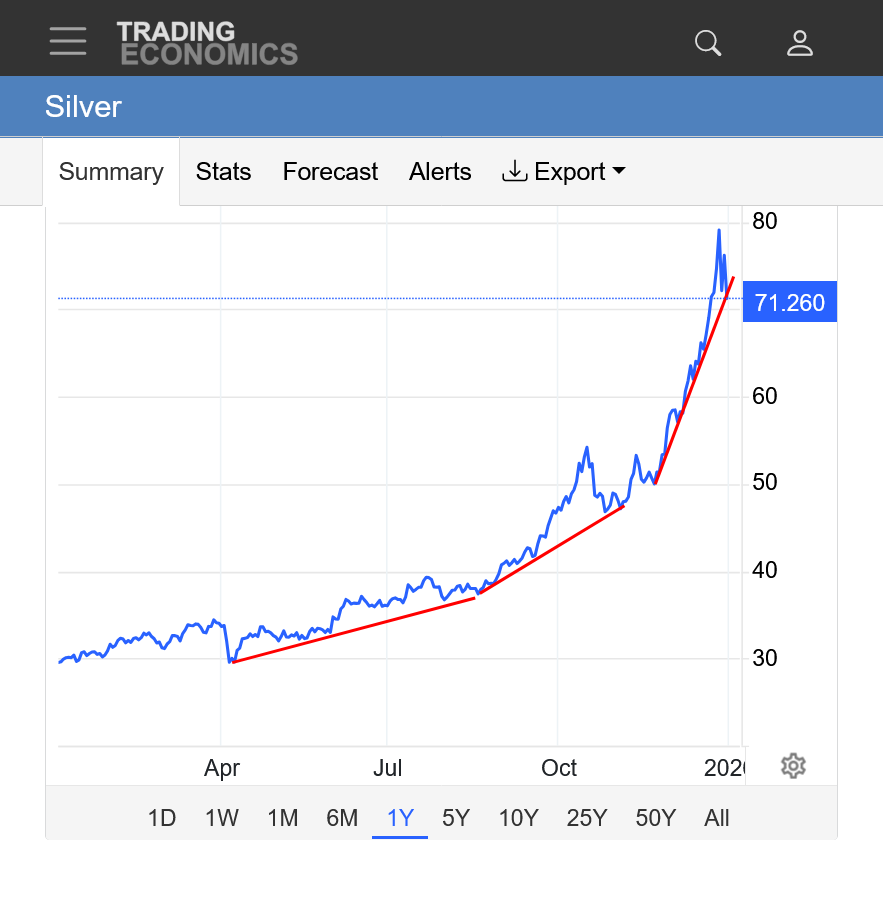Choose the 50Y time range
The image size is (883, 901).
coord(656,818)
